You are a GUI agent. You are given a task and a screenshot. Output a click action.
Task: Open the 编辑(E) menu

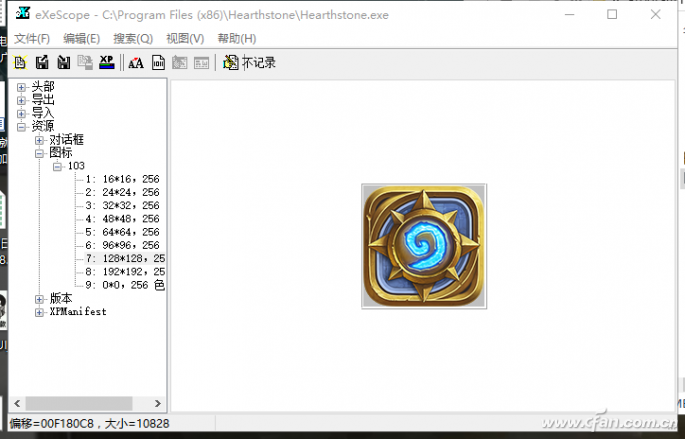(82, 38)
